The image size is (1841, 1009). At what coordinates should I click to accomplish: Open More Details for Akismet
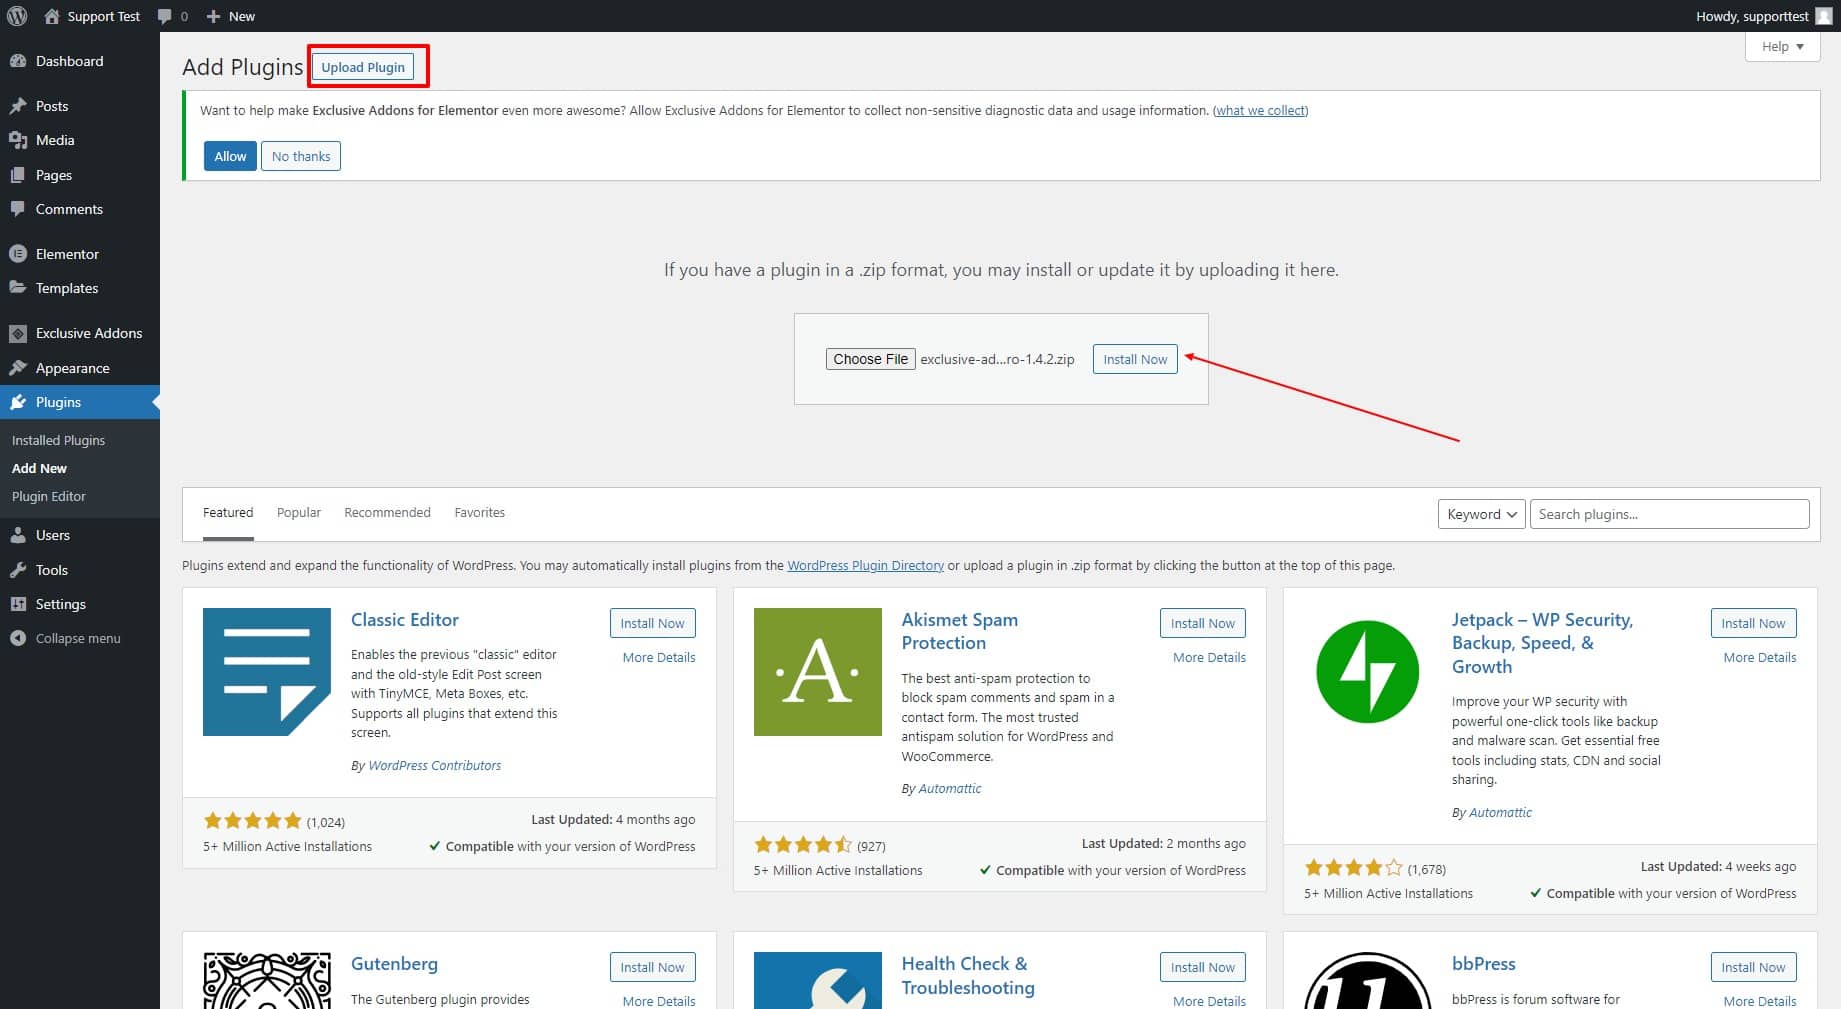click(x=1209, y=657)
